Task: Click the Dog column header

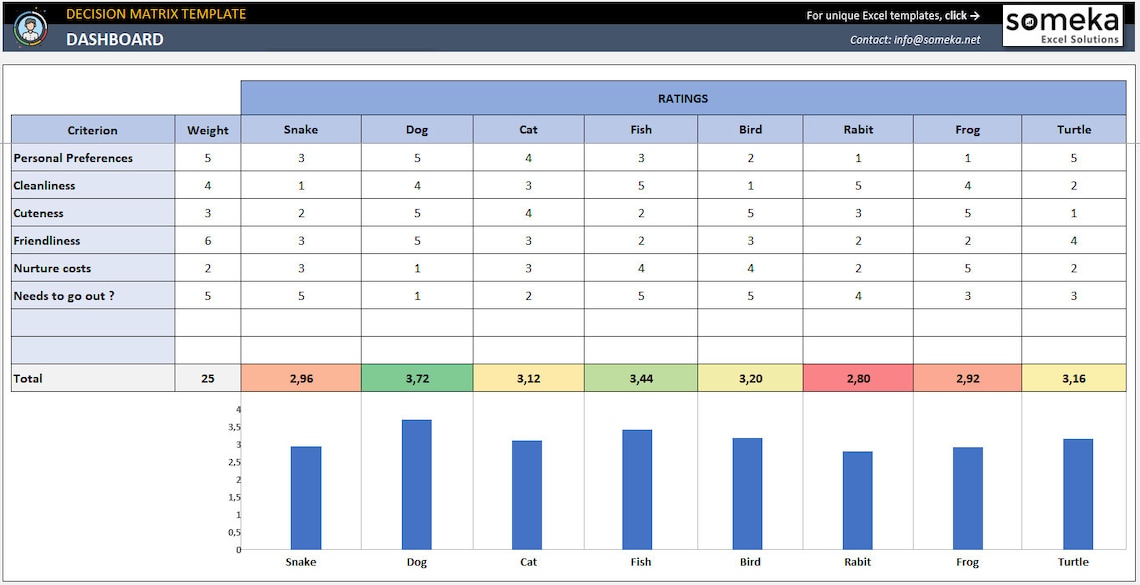Action: tap(416, 129)
